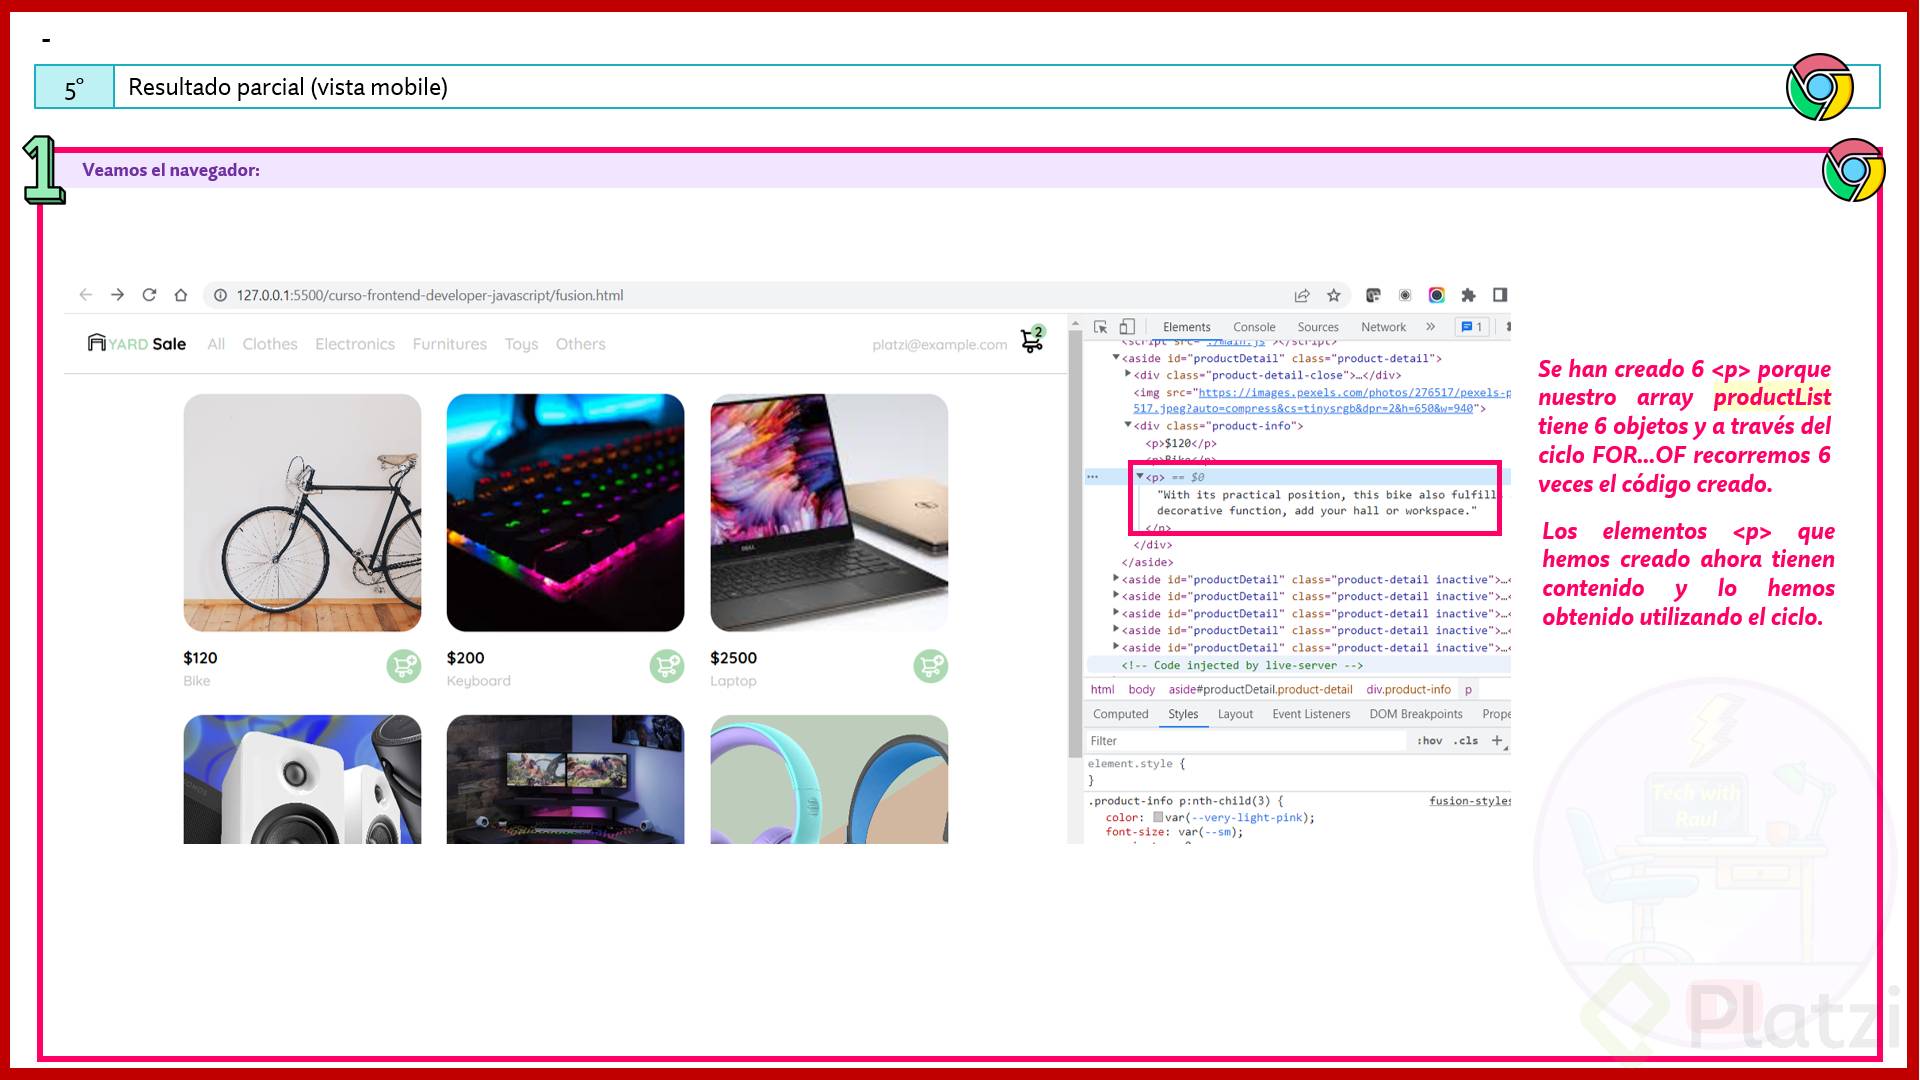Open the RGB keyboard product image
Viewport: 1920px width, 1080px height.
(565, 512)
